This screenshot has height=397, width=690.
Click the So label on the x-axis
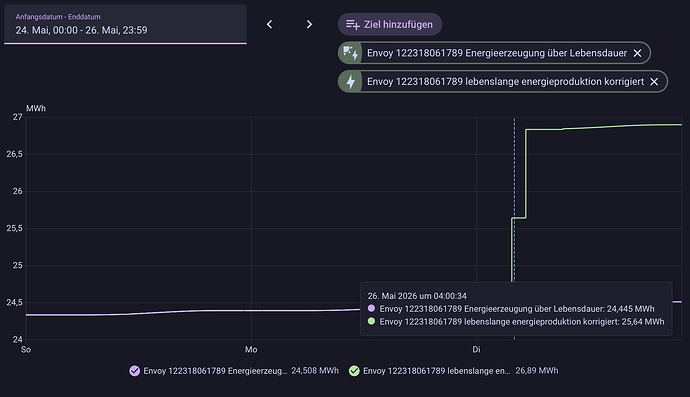point(26,349)
